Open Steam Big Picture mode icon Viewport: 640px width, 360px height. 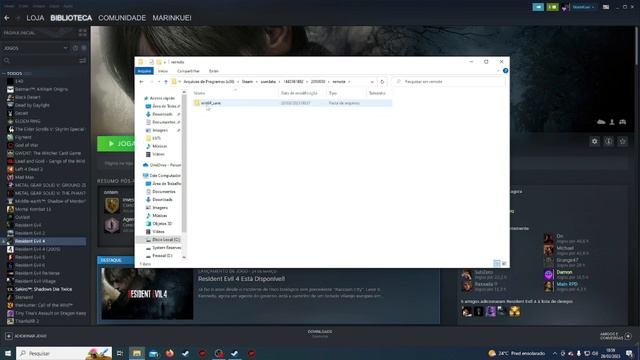coord(606,7)
